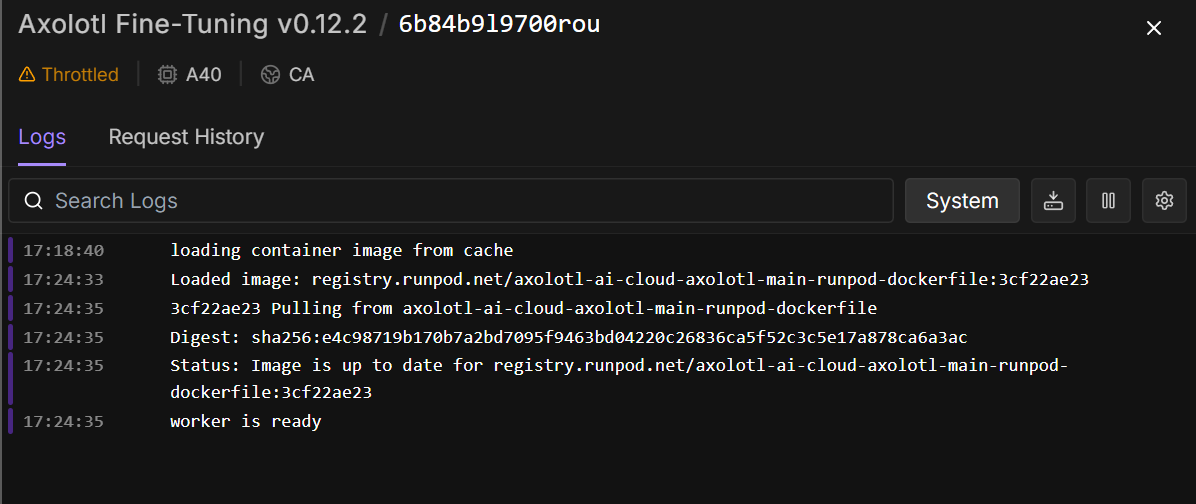Viewport: 1196px width, 504px height.
Task: Pause the log stream
Action: click(1108, 201)
